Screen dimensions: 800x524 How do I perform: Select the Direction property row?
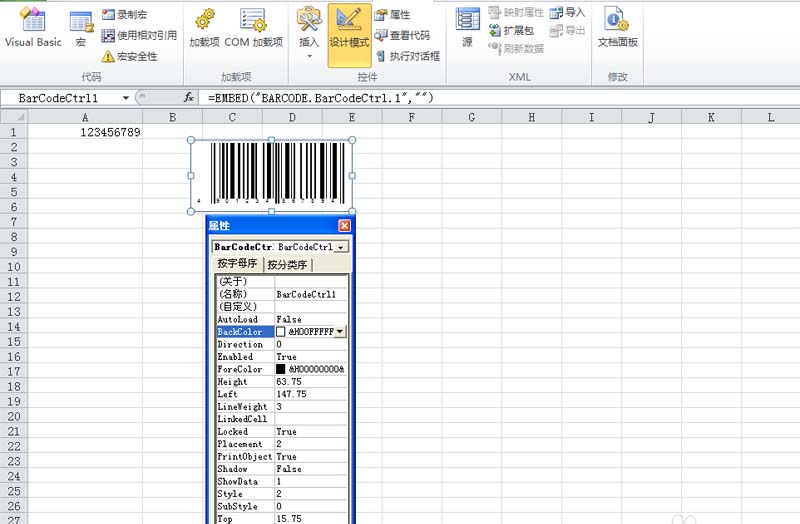[282, 344]
